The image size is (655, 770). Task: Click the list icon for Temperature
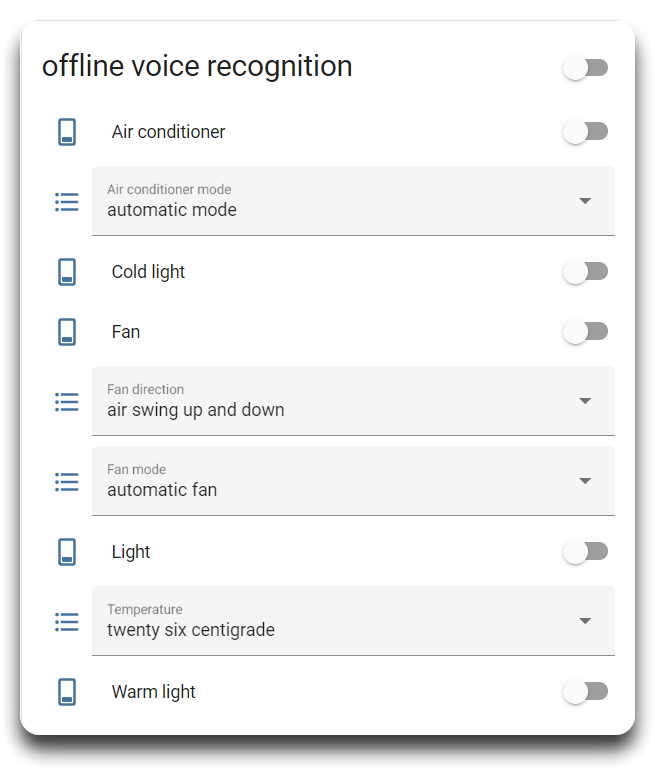[x=67, y=622]
